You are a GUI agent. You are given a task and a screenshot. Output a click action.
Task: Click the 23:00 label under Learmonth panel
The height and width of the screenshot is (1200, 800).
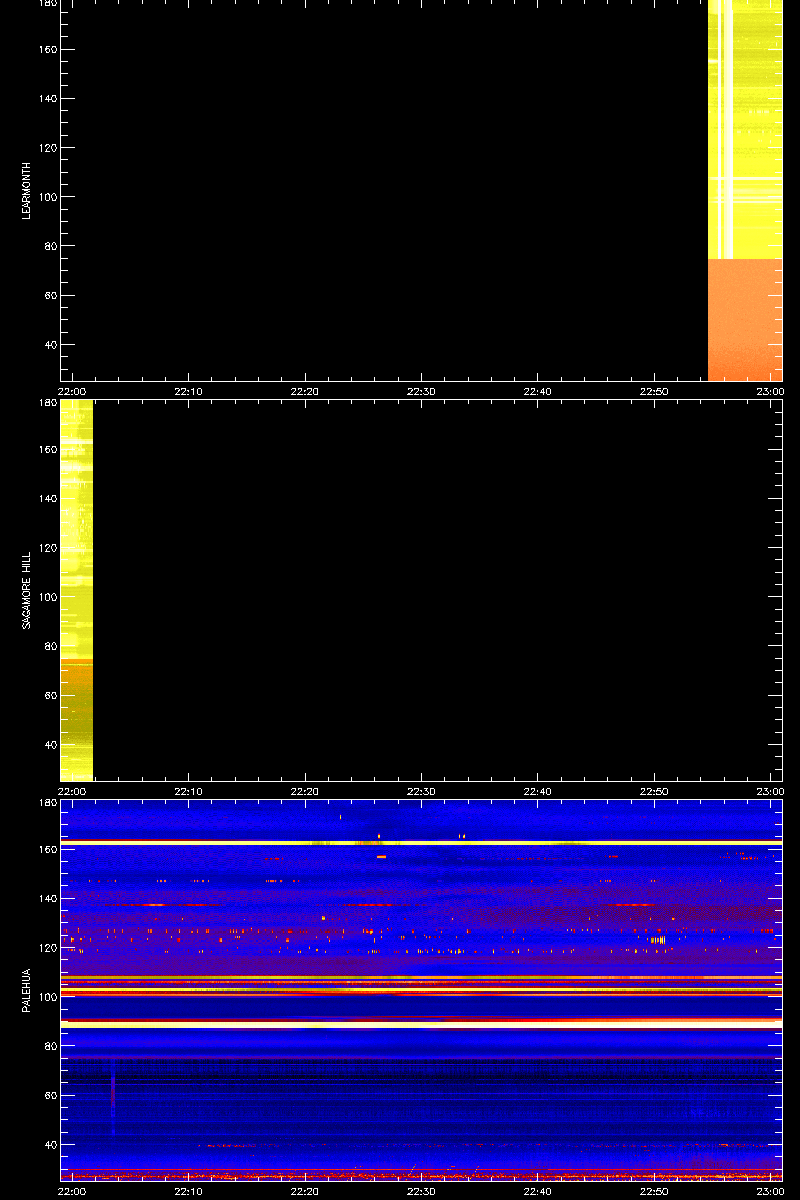[769, 392]
